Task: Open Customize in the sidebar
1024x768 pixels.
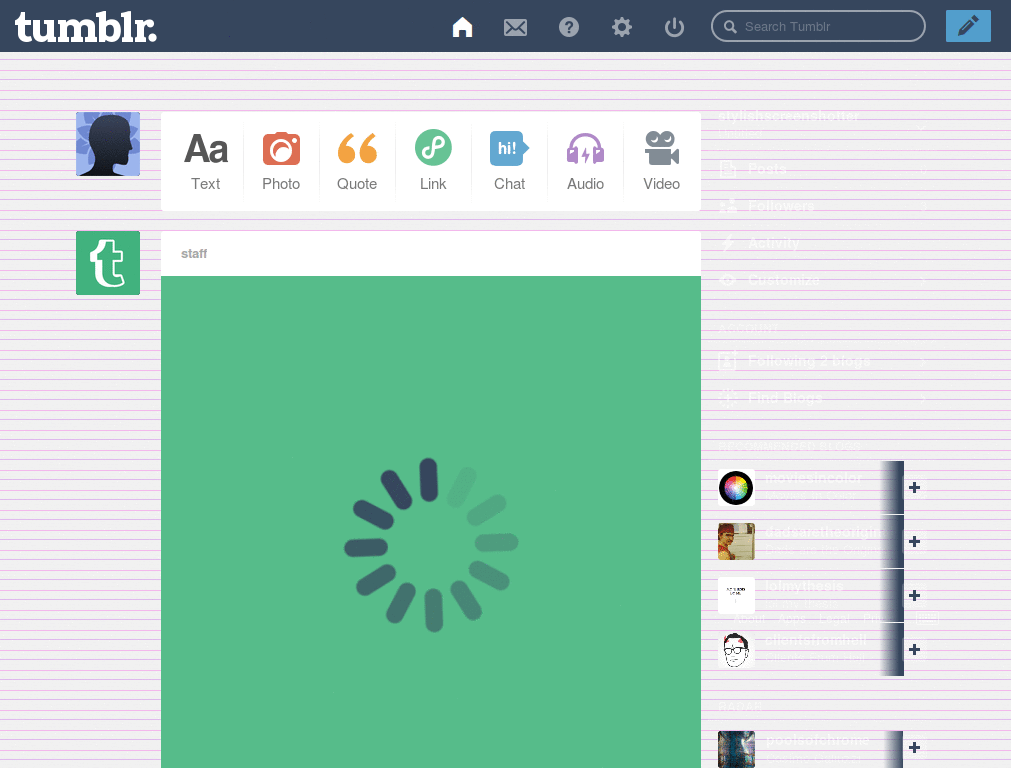Action: [784, 280]
